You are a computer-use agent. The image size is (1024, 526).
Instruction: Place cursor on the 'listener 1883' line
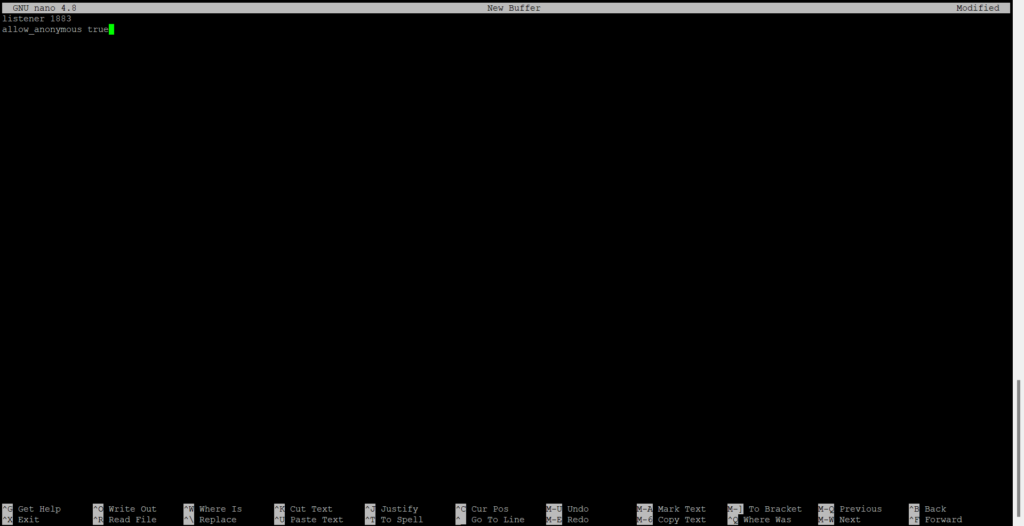click(37, 19)
